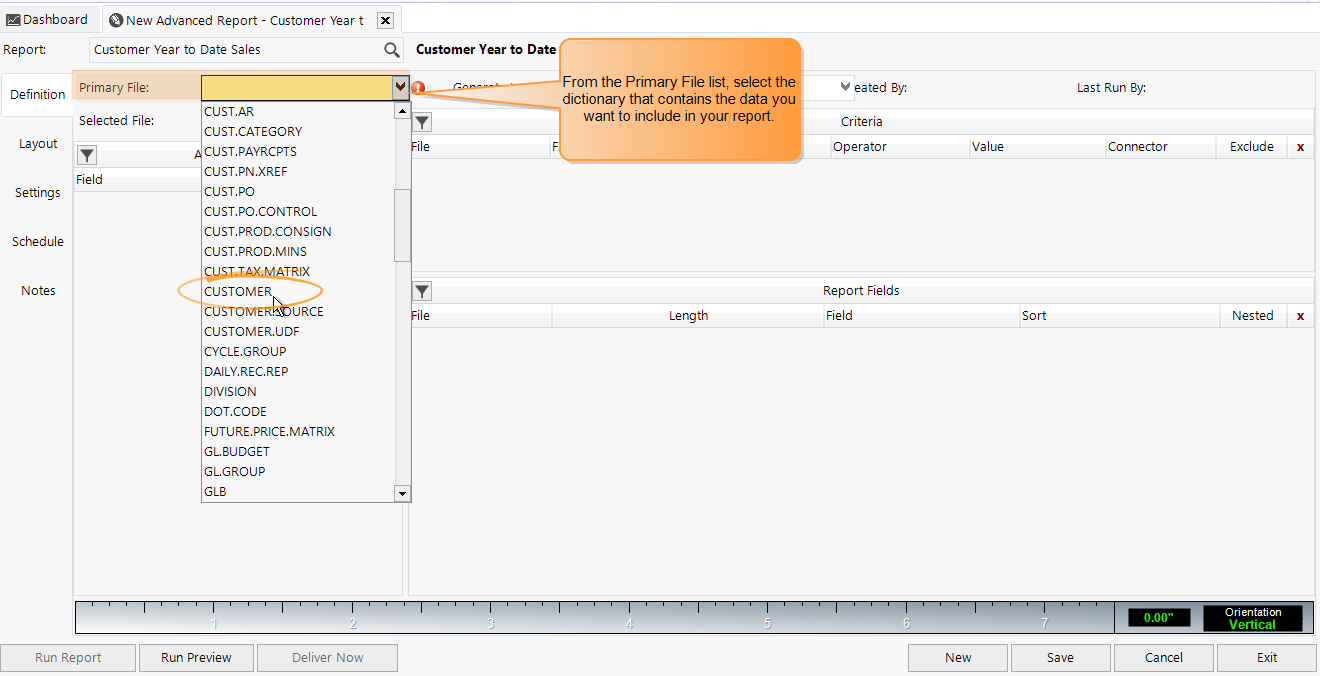Viewport: 1320px width, 676px height.
Task: Click the x in the Criteria table header
Action: (x=1300, y=146)
